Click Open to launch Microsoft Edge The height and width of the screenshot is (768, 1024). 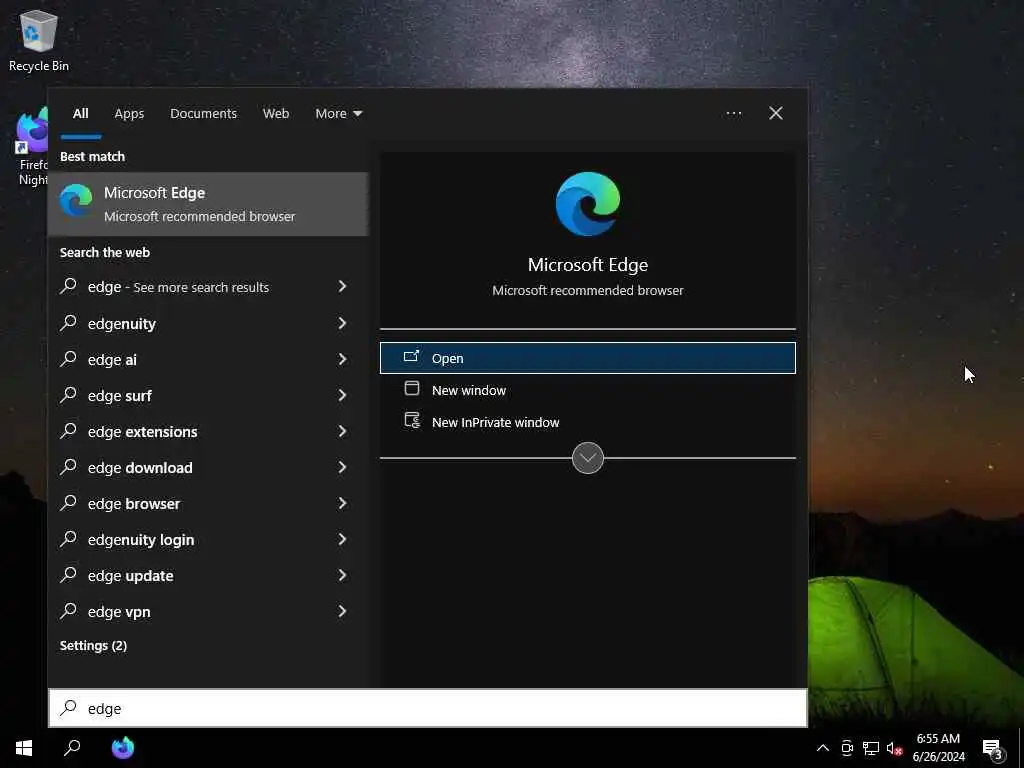point(588,358)
